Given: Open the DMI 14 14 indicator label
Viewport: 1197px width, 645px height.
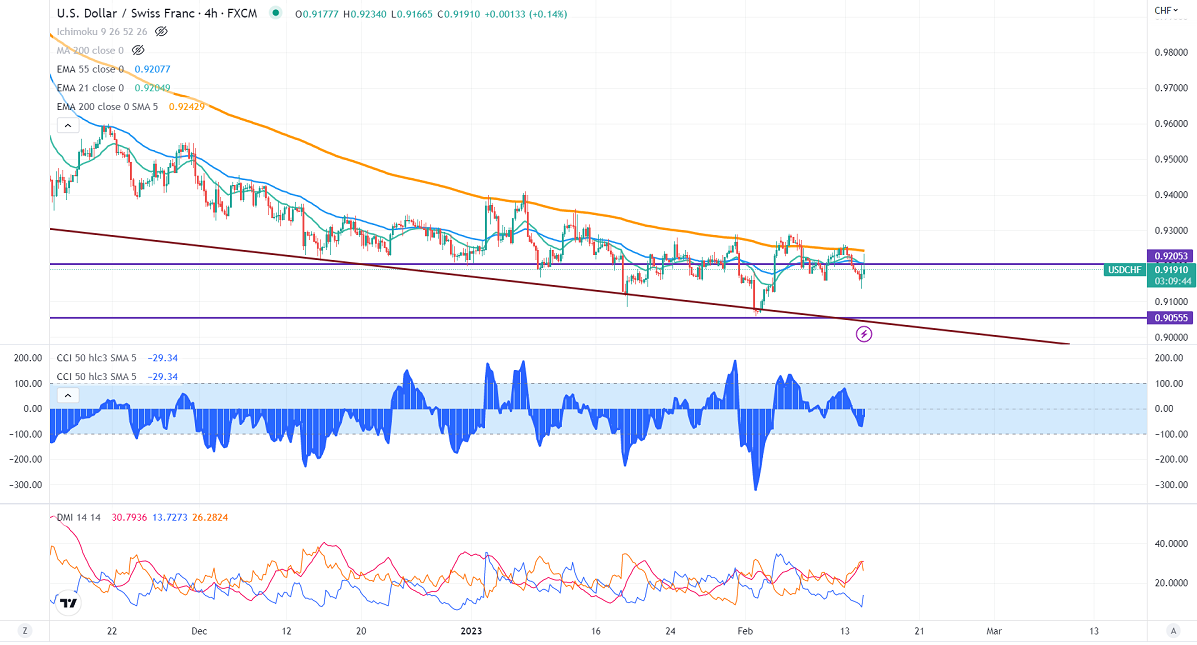Looking at the screenshot, I should [78, 518].
